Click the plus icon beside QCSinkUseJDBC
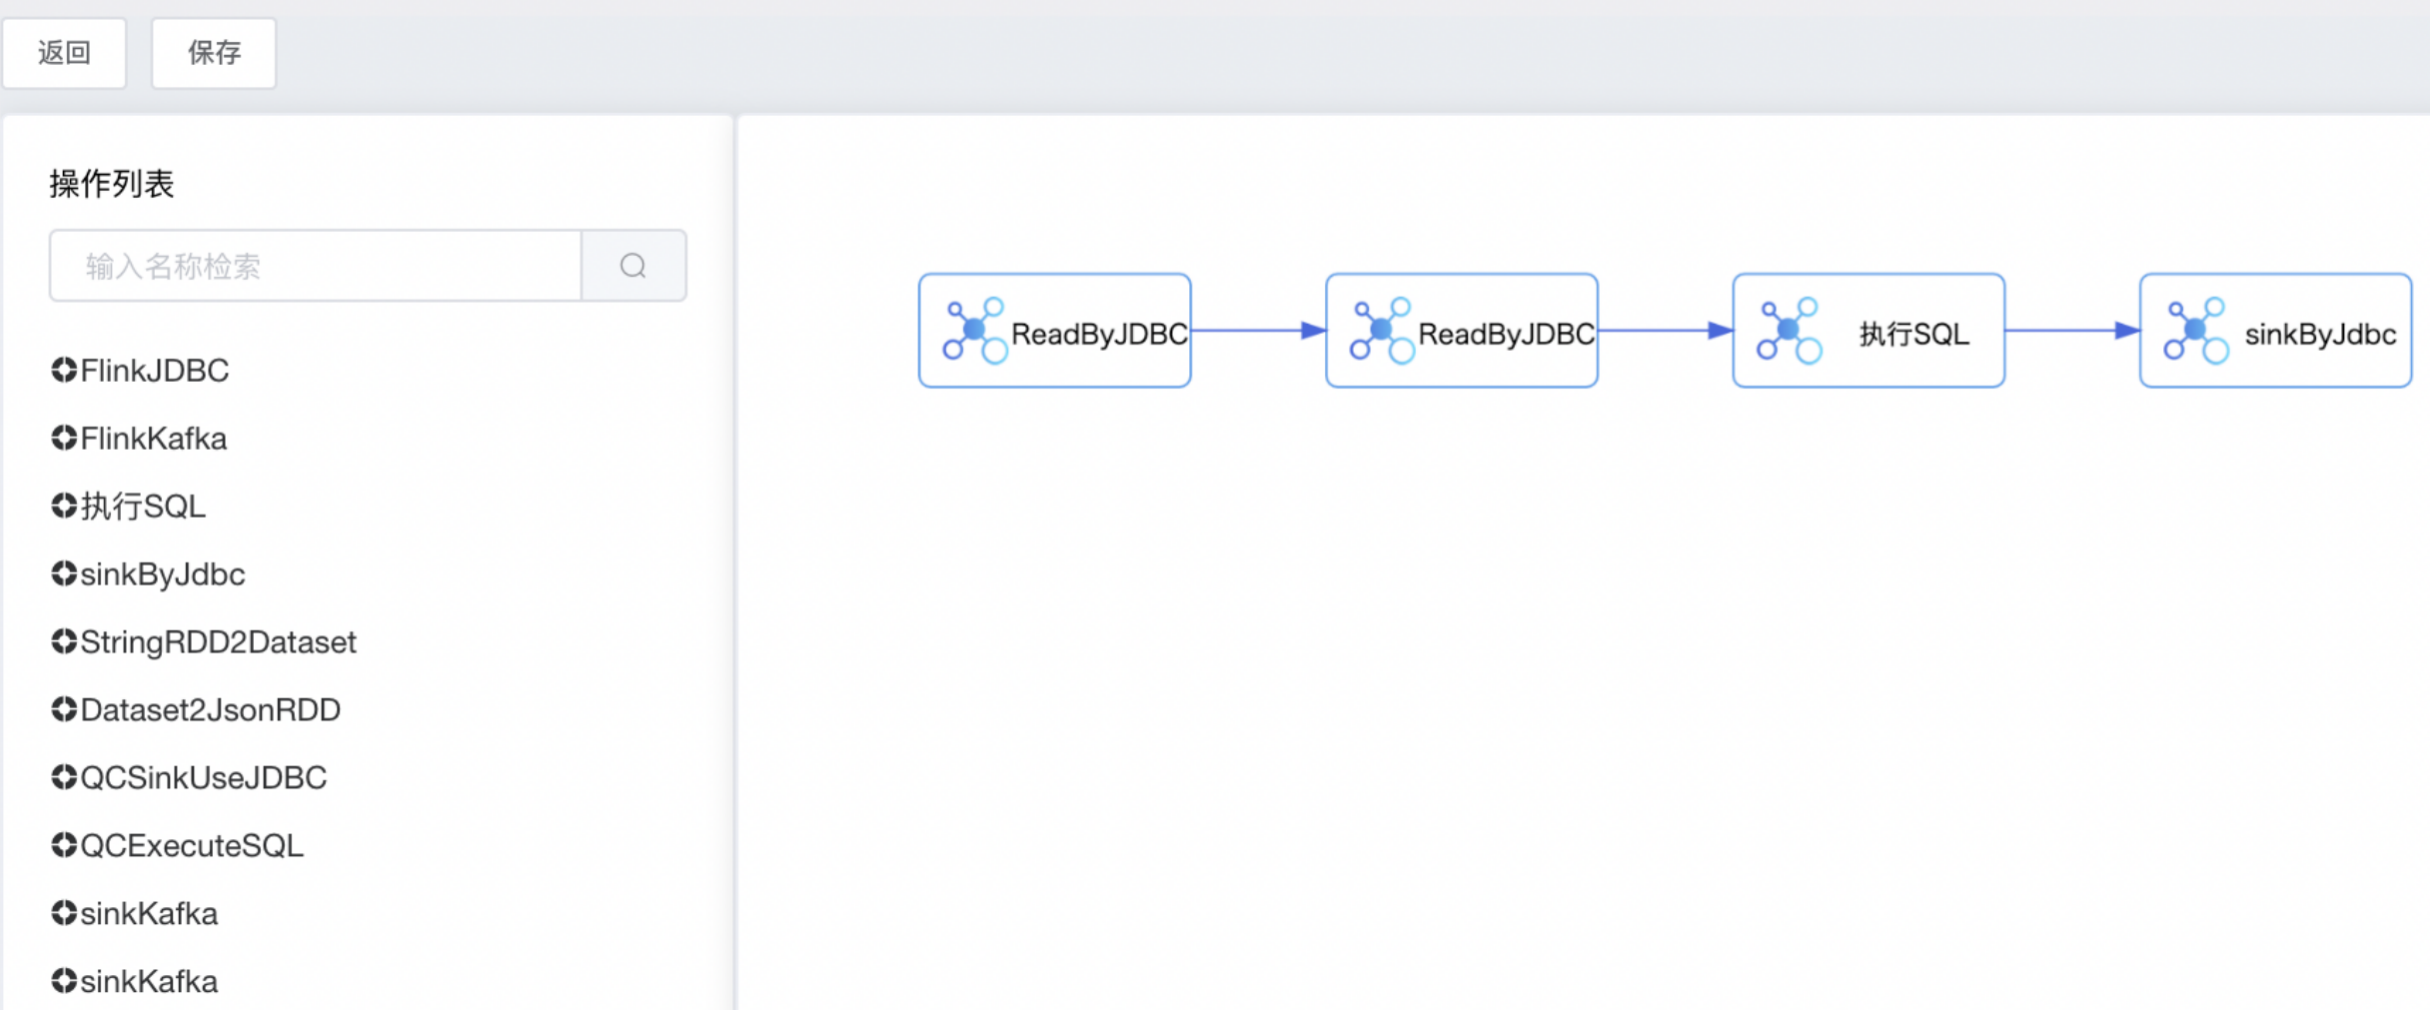The height and width of the screenshot is (1010, 2430). (64, 778)
